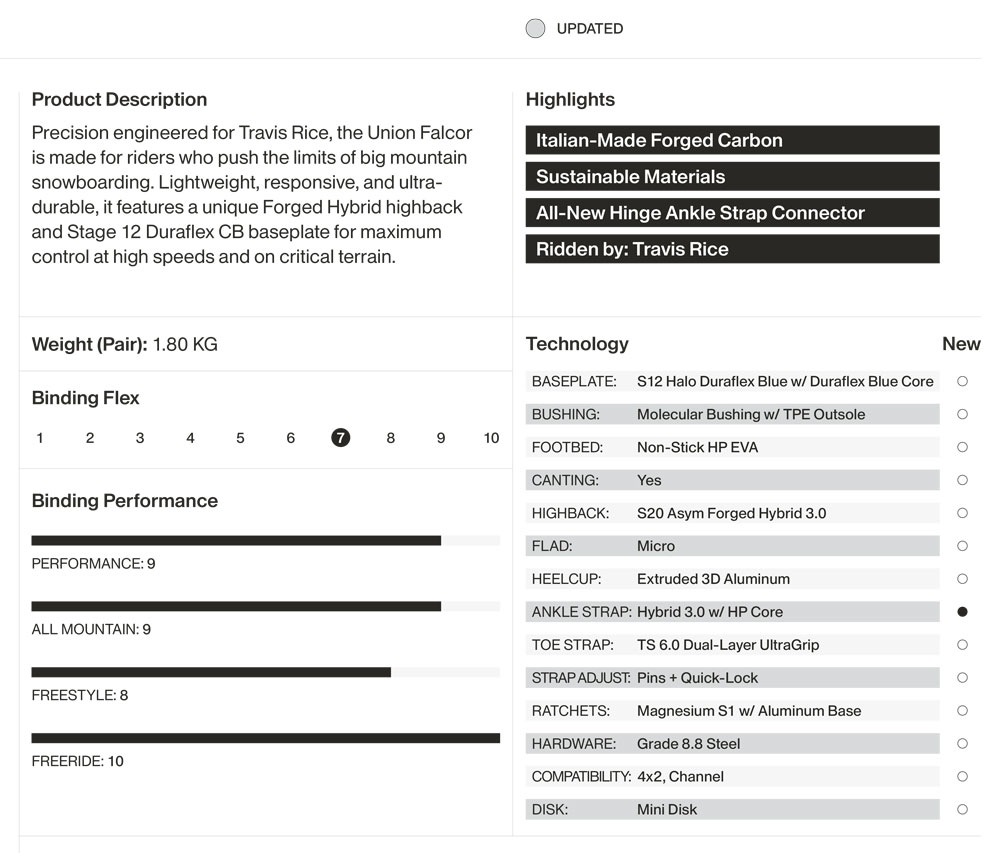
Task: Click the New circle beside Ratchets row
Action: click(962, 711)
